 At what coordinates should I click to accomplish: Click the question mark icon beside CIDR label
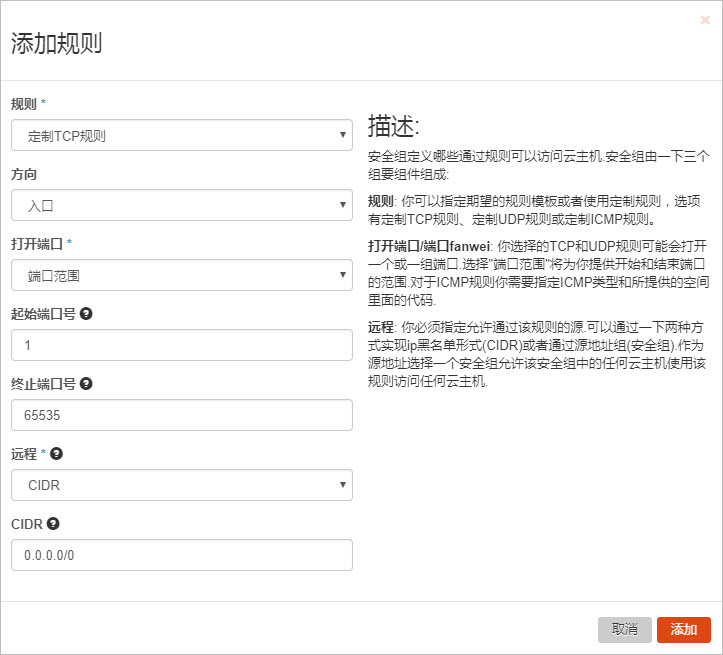click(52, 523)
